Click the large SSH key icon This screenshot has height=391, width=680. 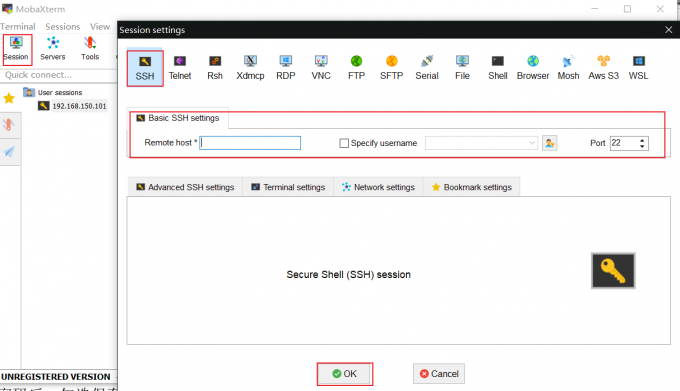(613, 271)
